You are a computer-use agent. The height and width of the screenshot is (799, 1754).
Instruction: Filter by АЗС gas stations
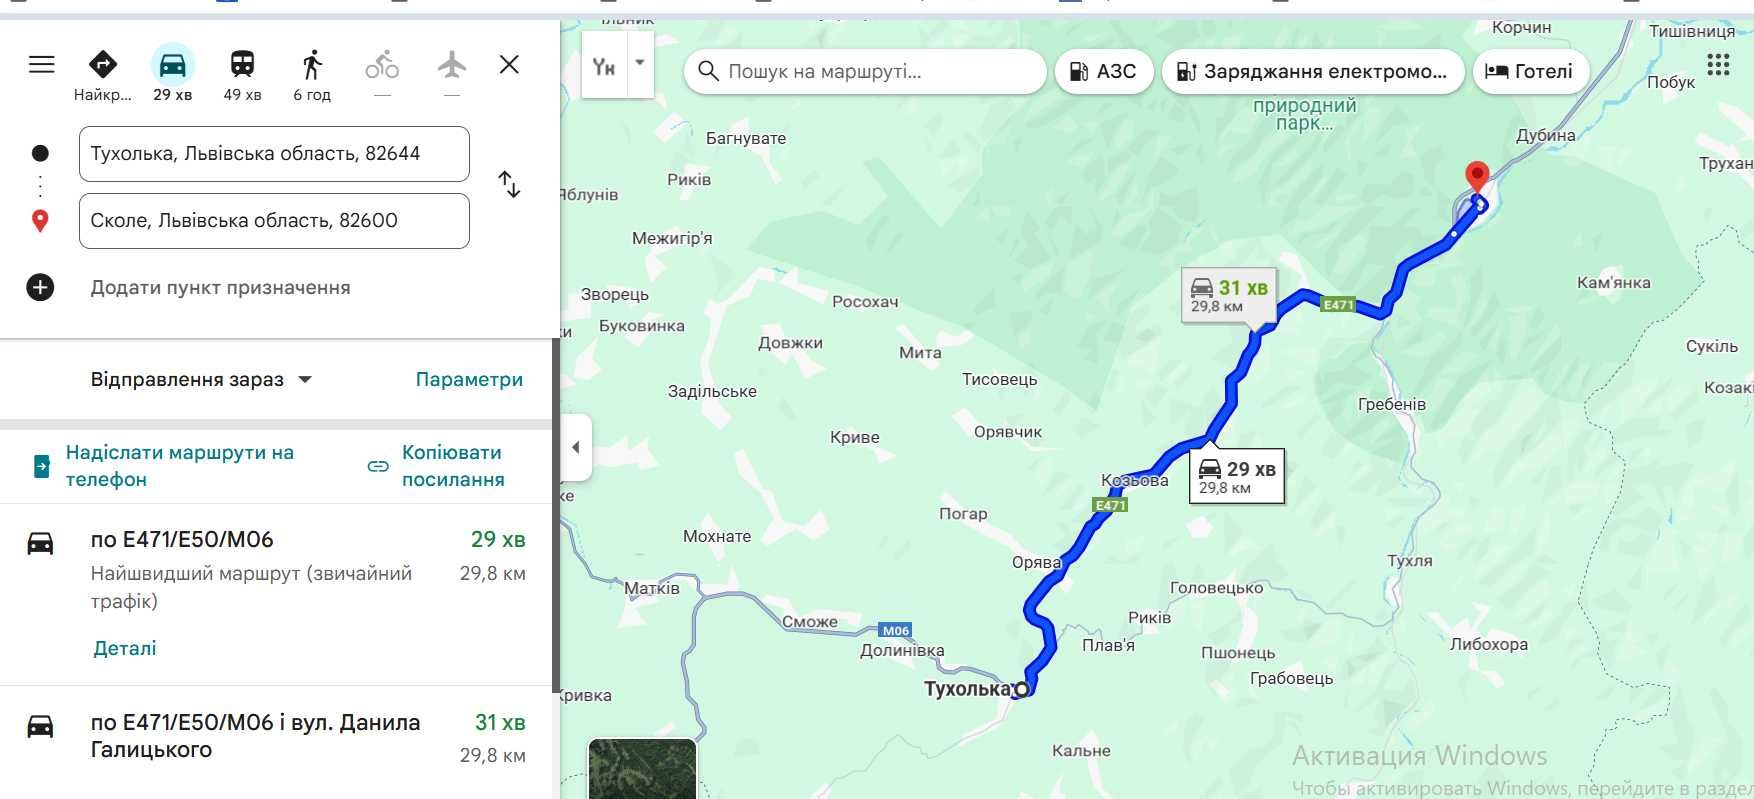point(1104,72)
